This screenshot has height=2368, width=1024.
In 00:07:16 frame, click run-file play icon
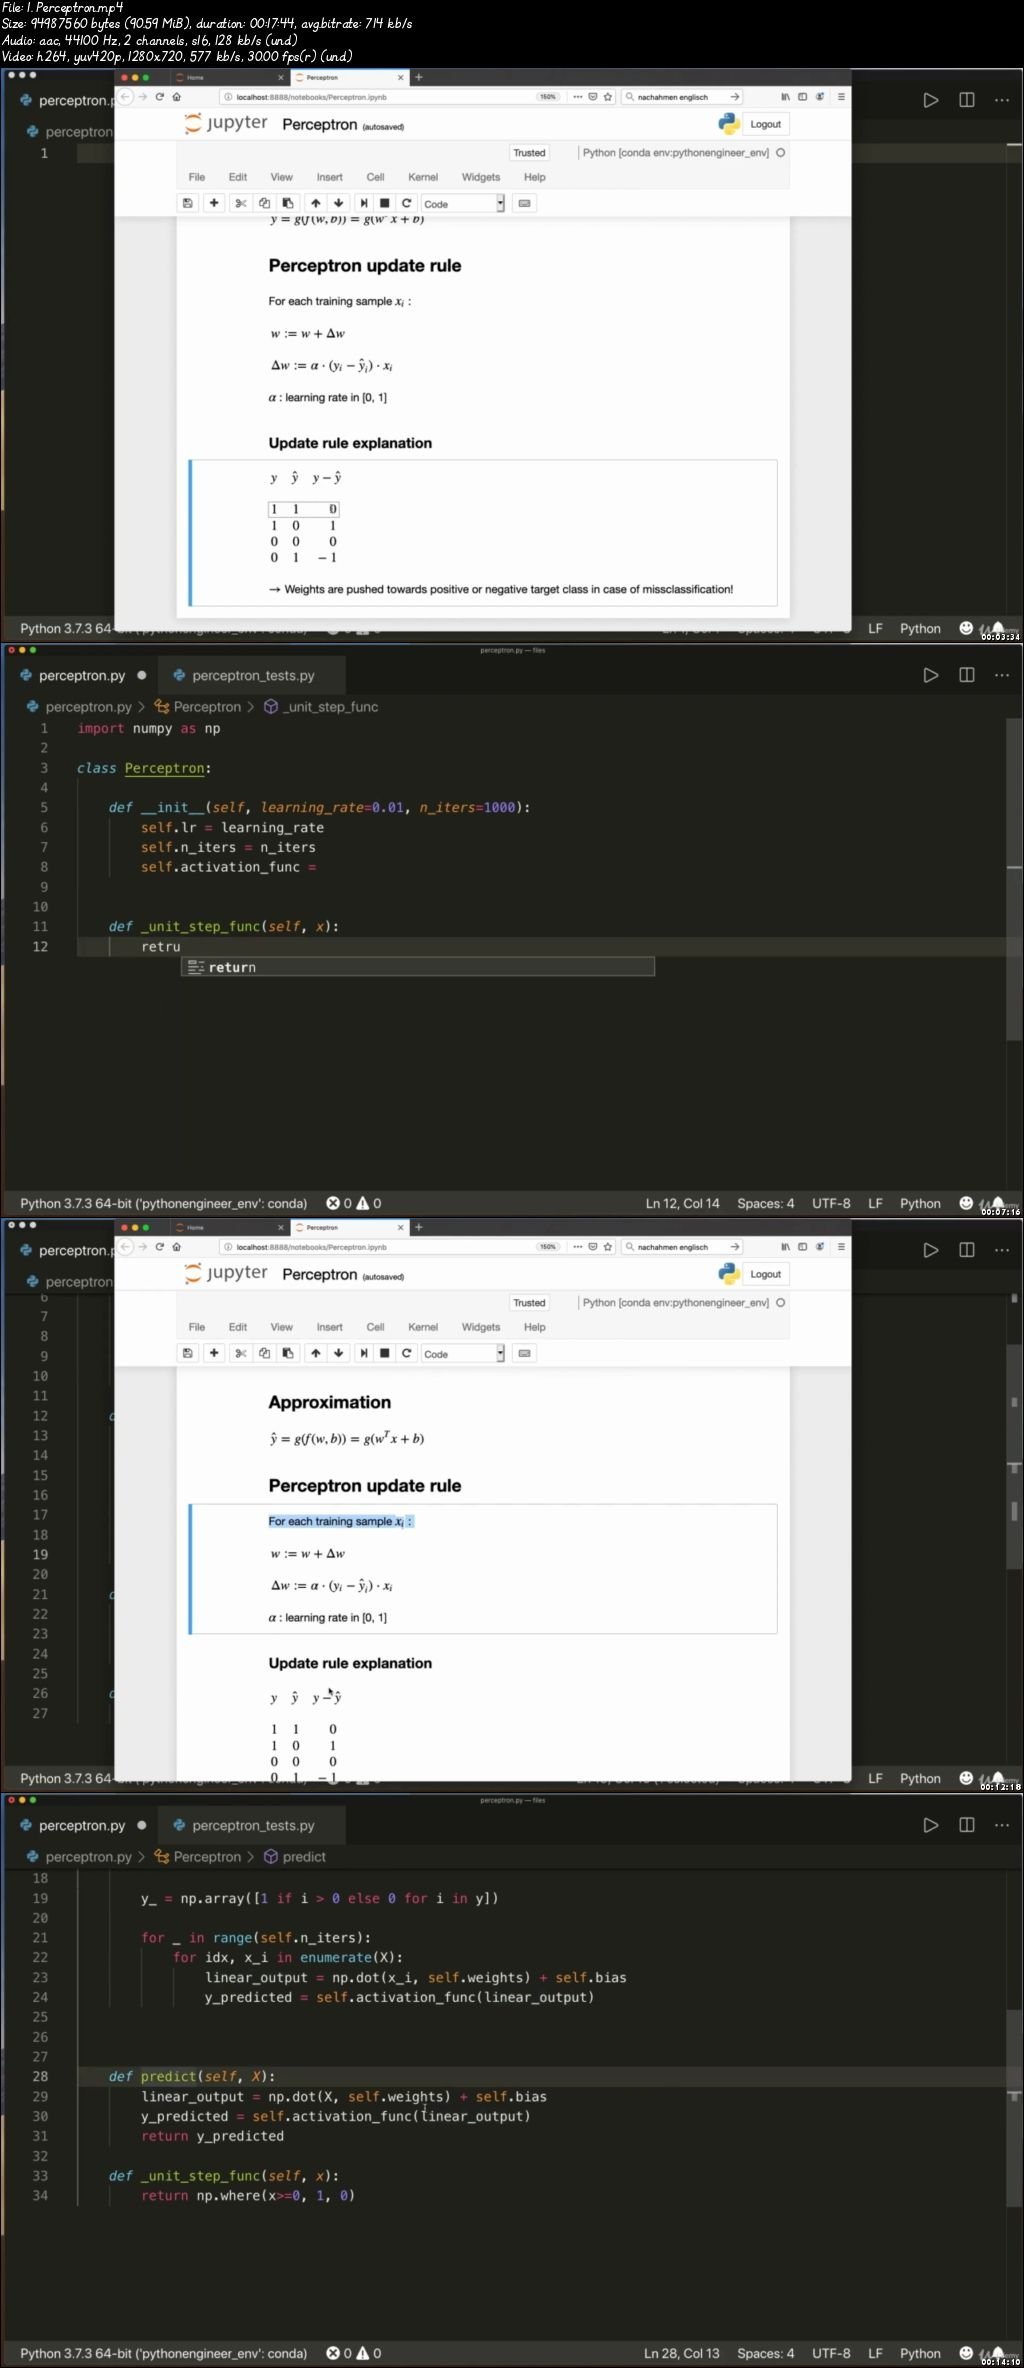tap(931, 675)
